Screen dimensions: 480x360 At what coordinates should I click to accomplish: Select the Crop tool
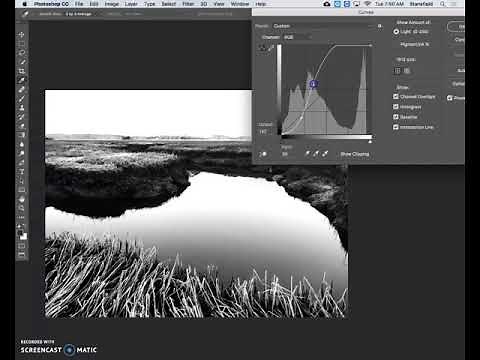(x=22, y=71)
